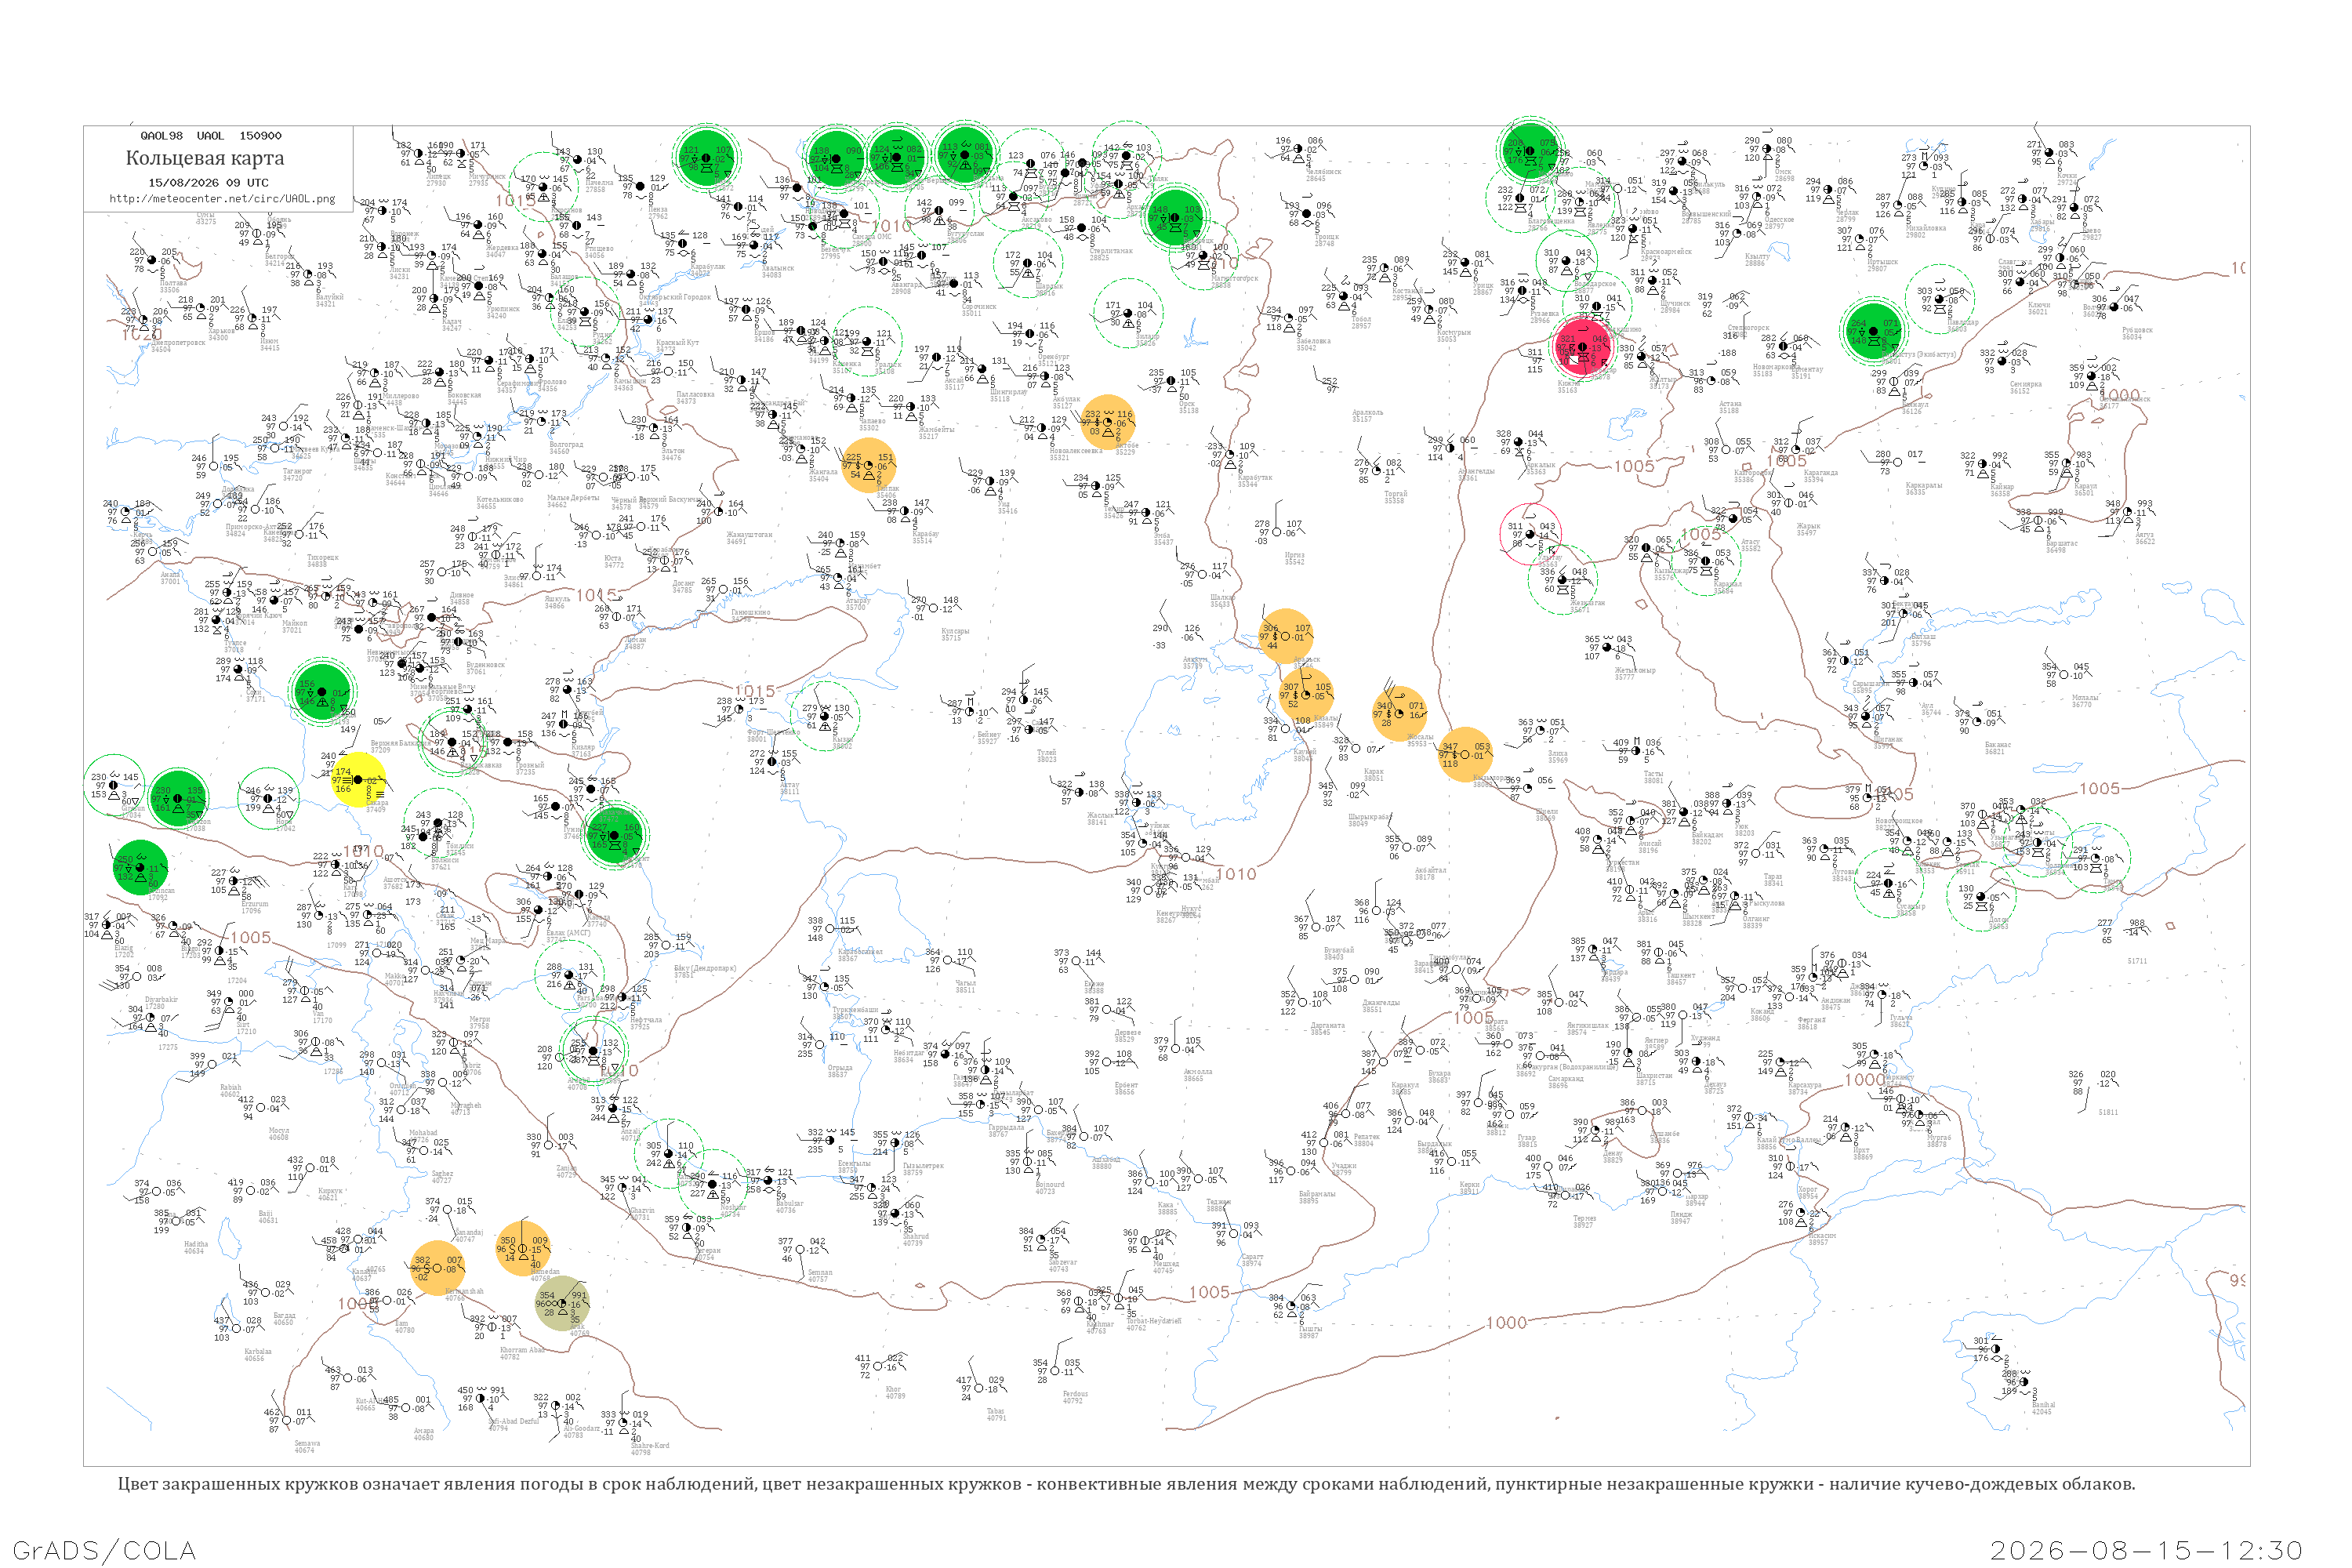Click the station label "Semawa 40674"
Viewport: 2352px width, 1568px height.
pos(307,1446)
